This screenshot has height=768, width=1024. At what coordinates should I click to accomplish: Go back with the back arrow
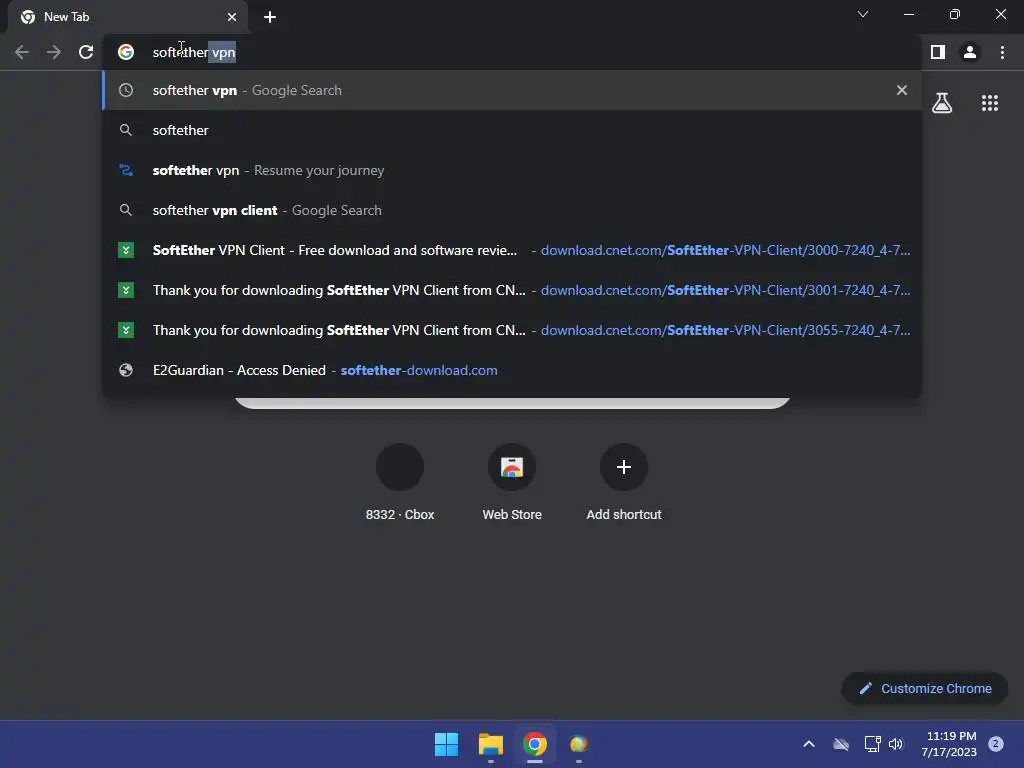pyautogui.click(x=22, y=52)
